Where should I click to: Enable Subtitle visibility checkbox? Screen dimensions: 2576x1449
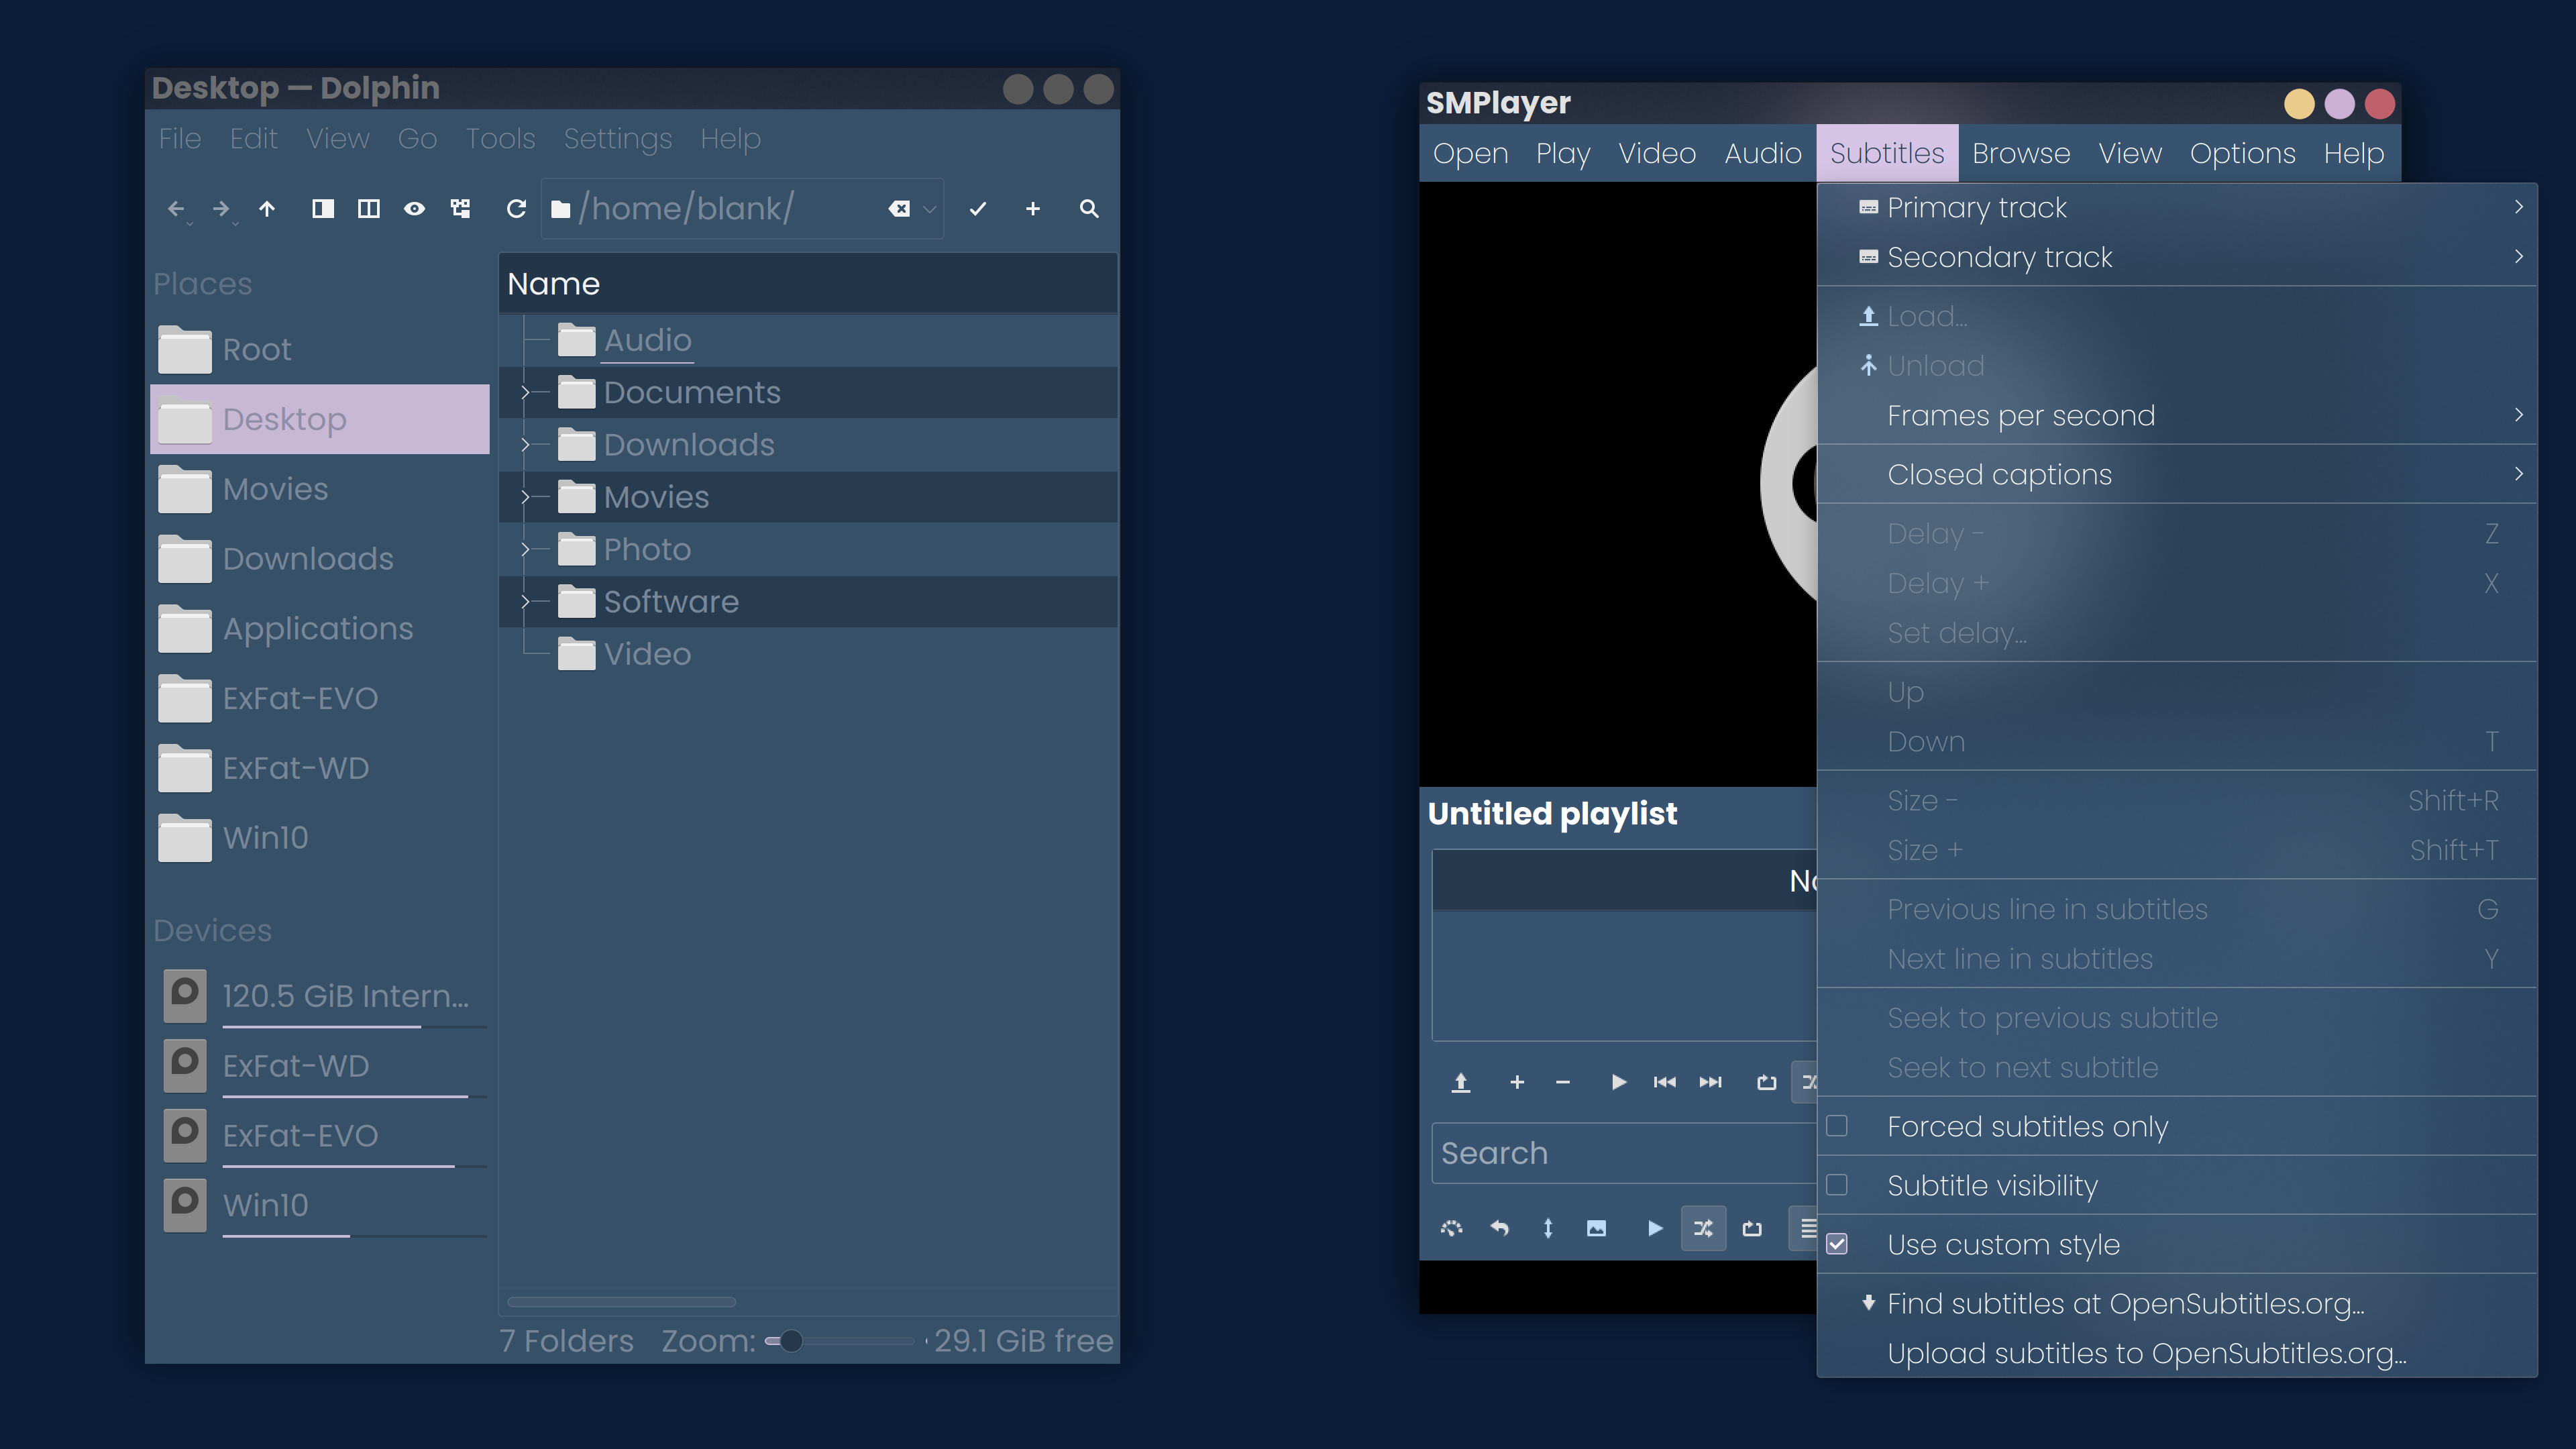1837,1185
